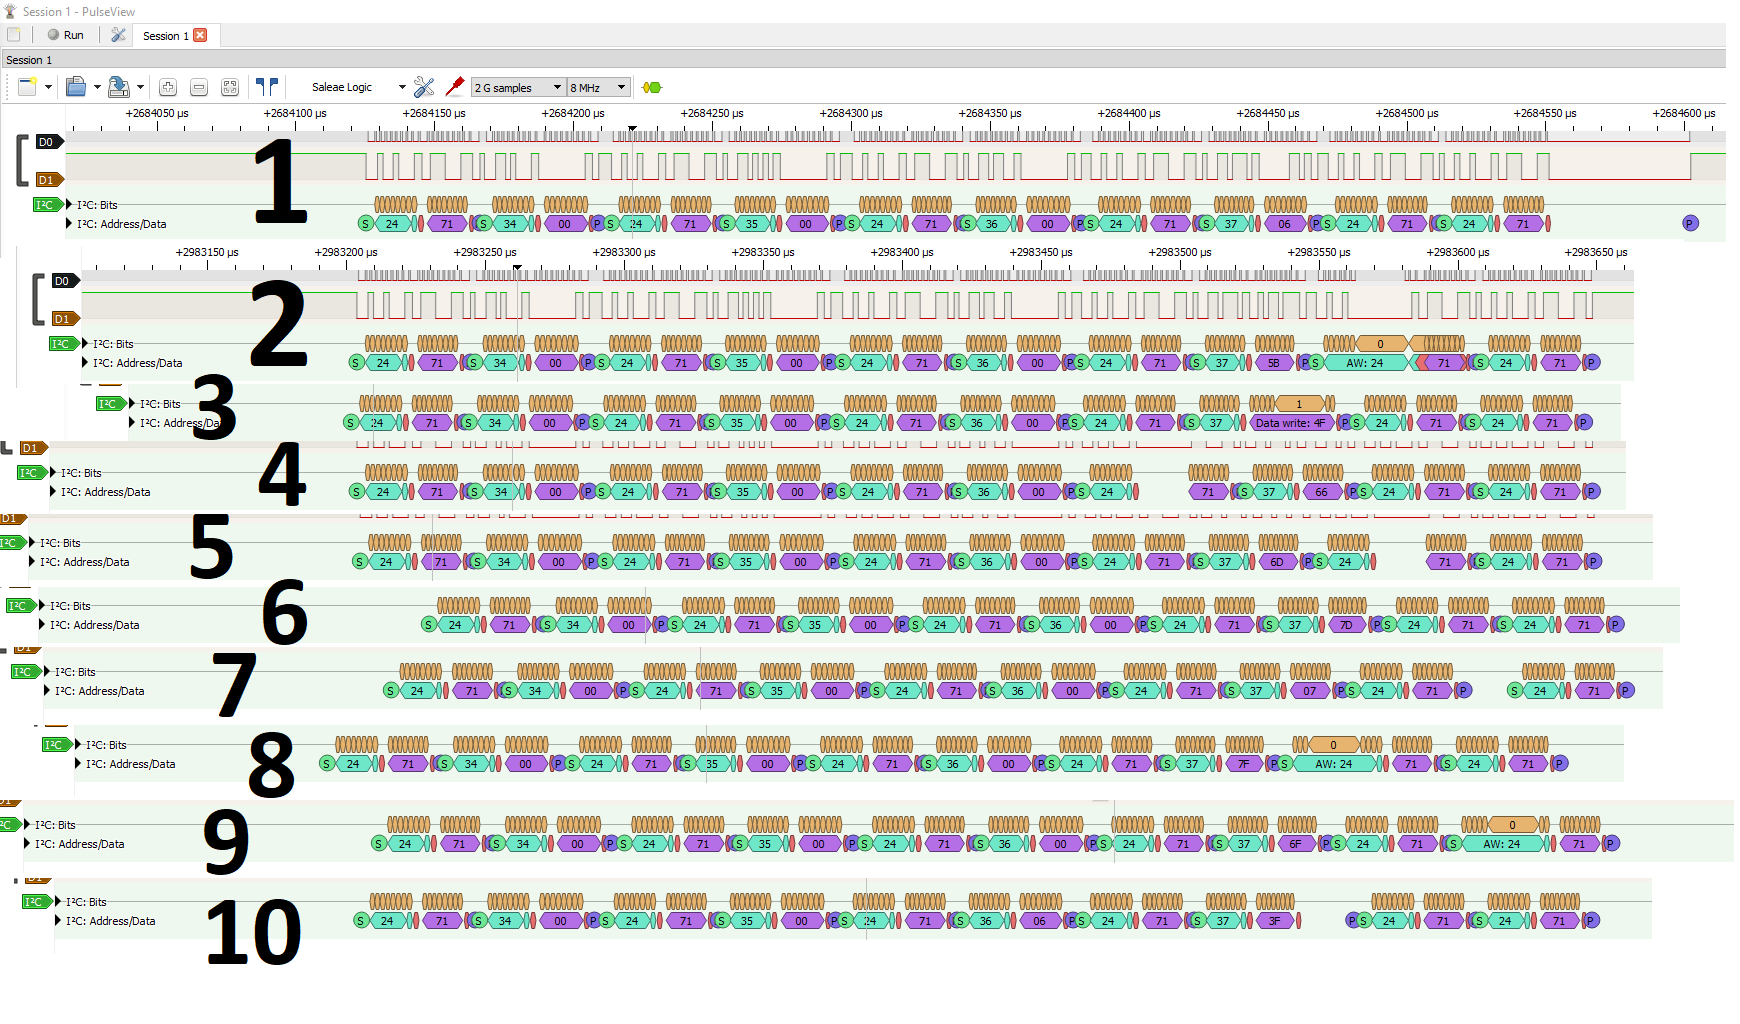Click trigger marker on the +2684200 µs ruler
This screenshot has height=1024, width=1740.
pyautogui.click(x=632, y=128)
